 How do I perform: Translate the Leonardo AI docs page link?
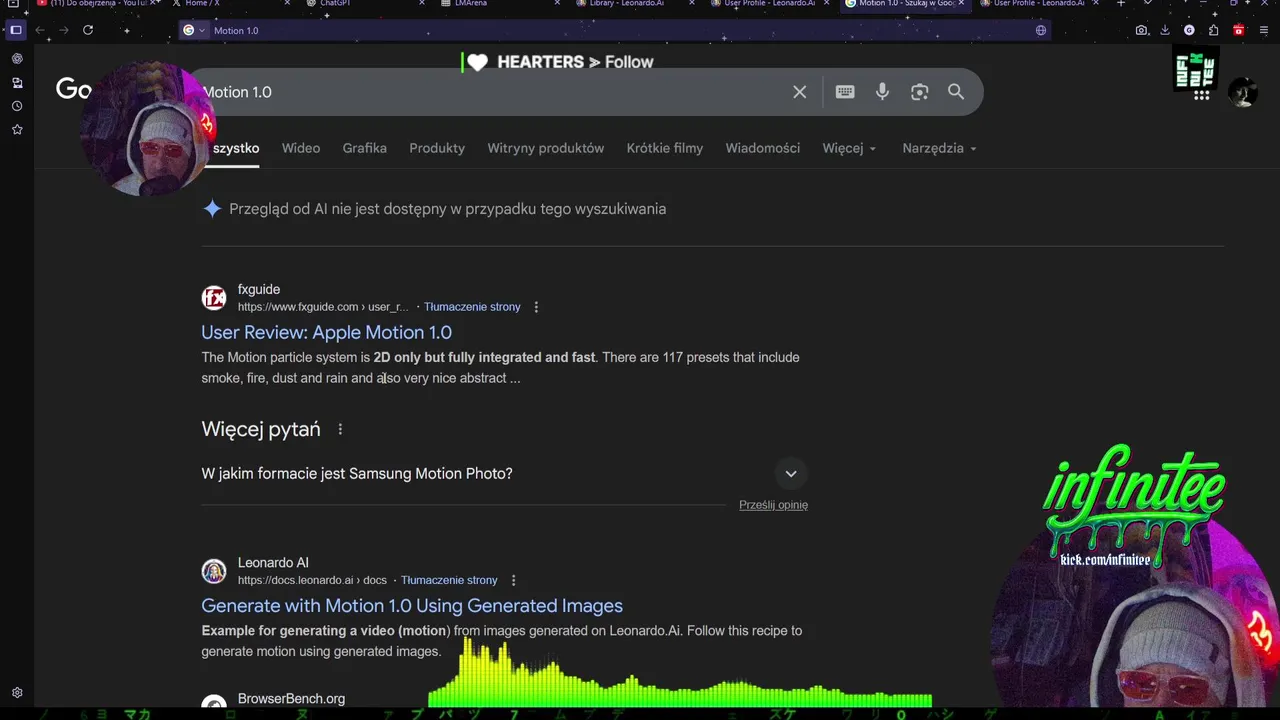tap(449, 580)
